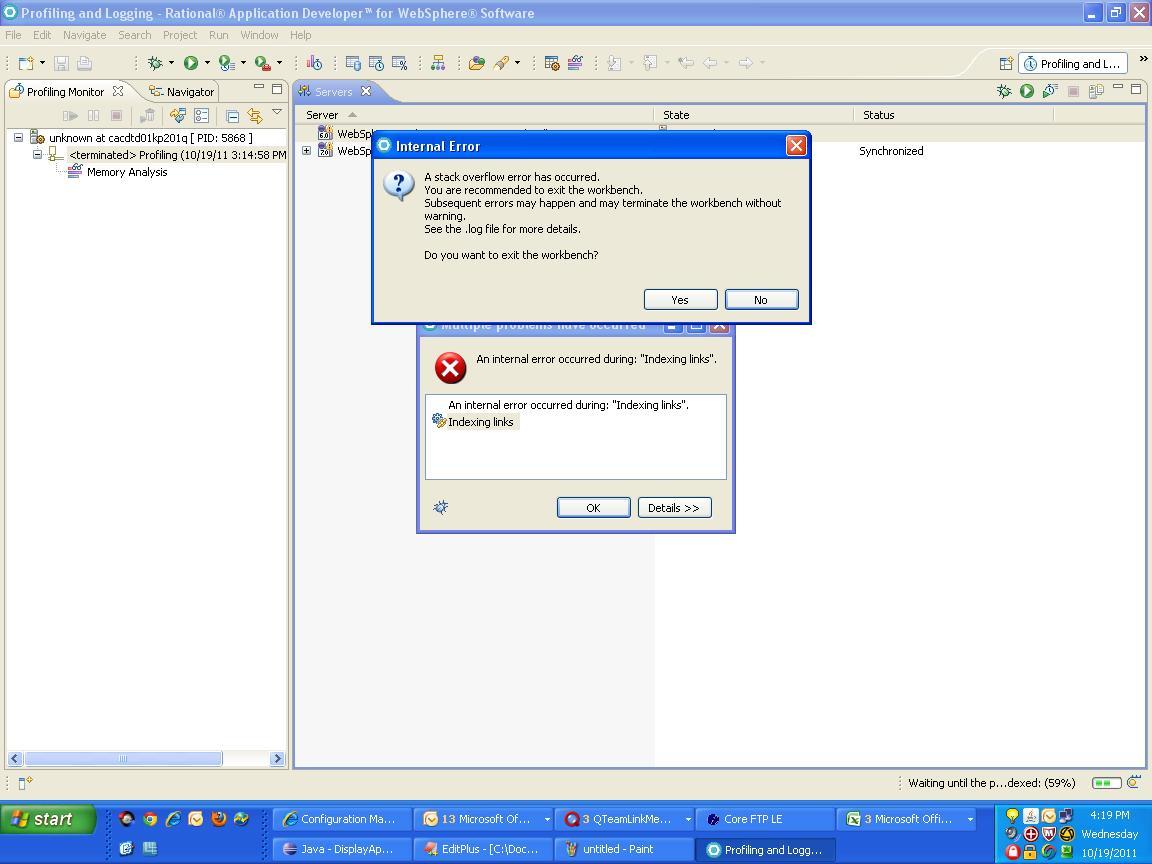This screenshot has width=1152, height=864.
Task: Click the Profiling and L... perspective button
Action: pos(1073,64)
